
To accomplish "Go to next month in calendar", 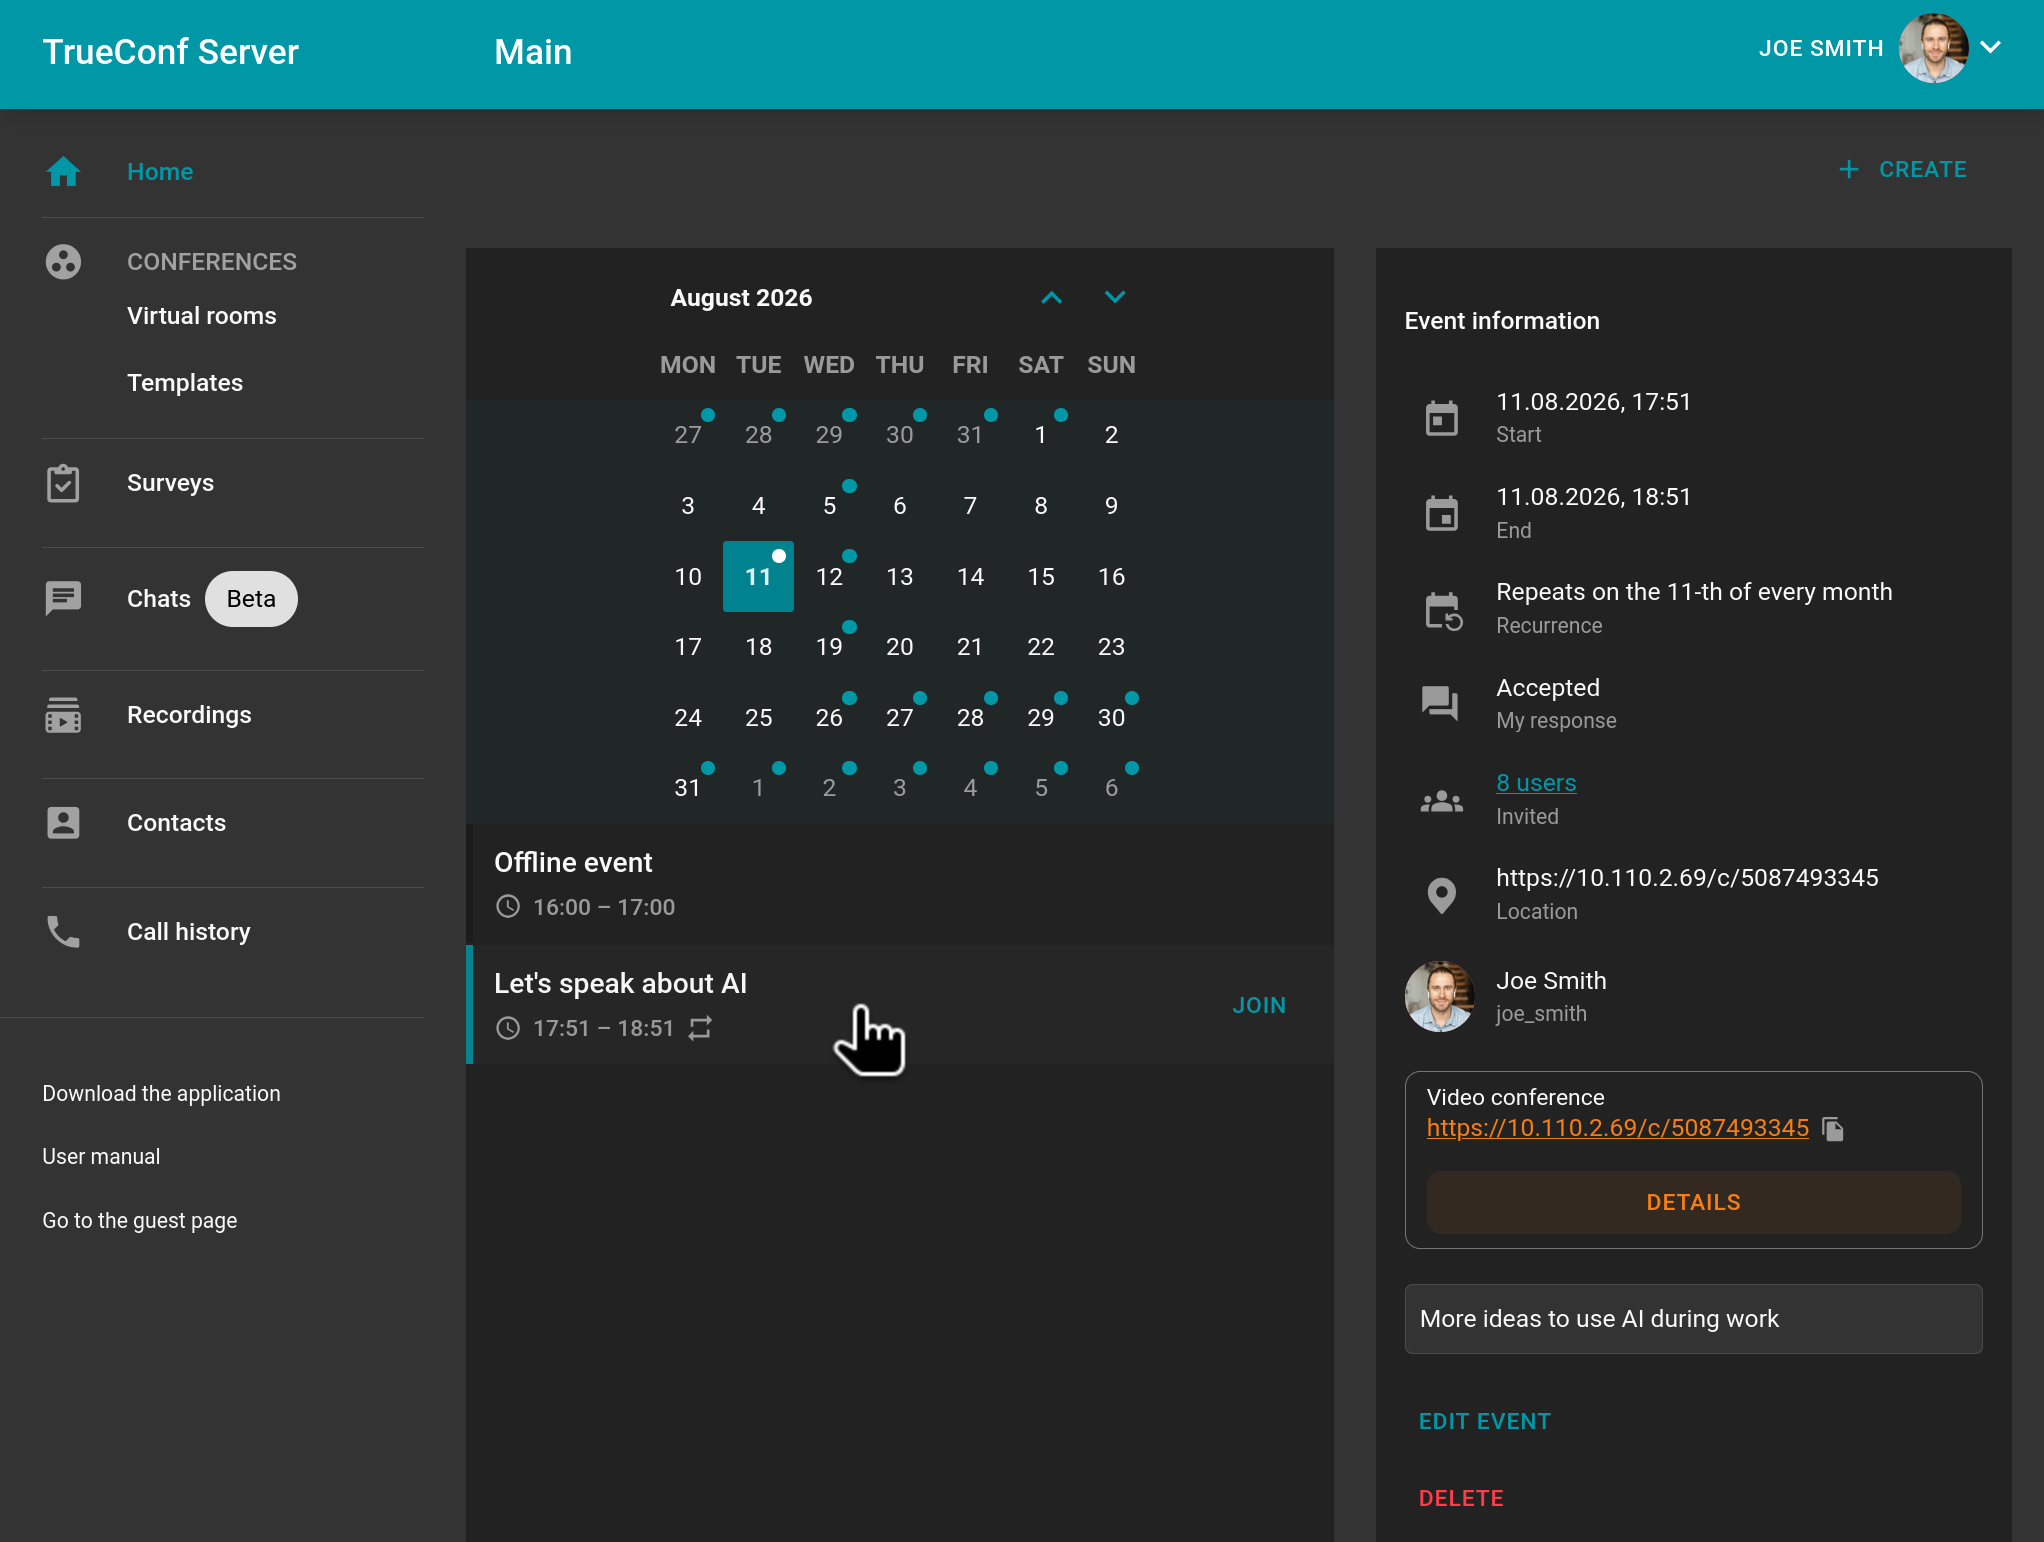I will tap(1115, 298).
